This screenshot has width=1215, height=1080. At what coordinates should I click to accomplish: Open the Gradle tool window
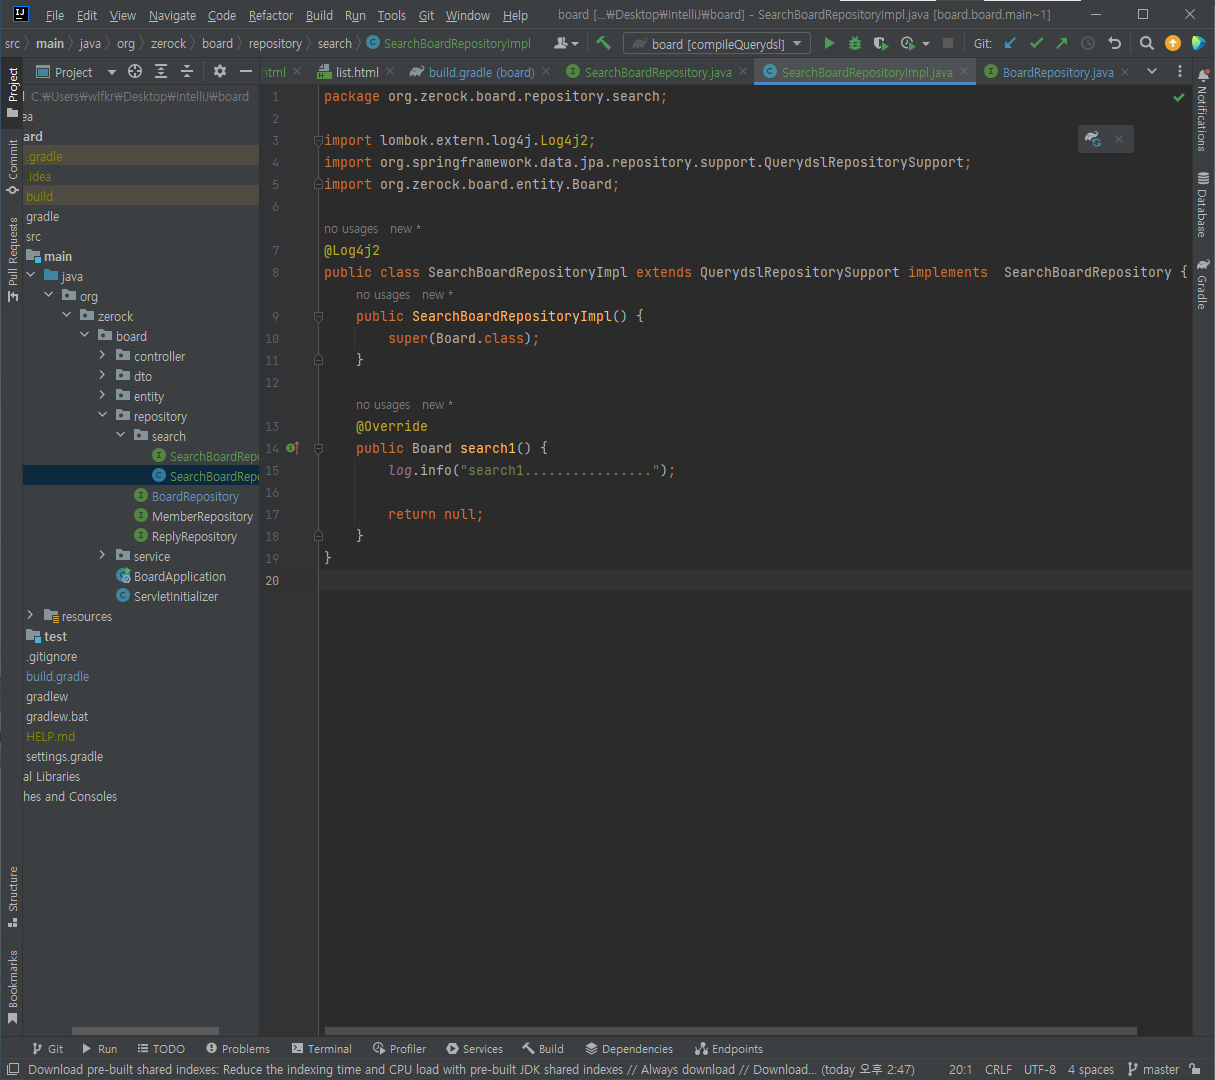click(x=1203, y=284)
